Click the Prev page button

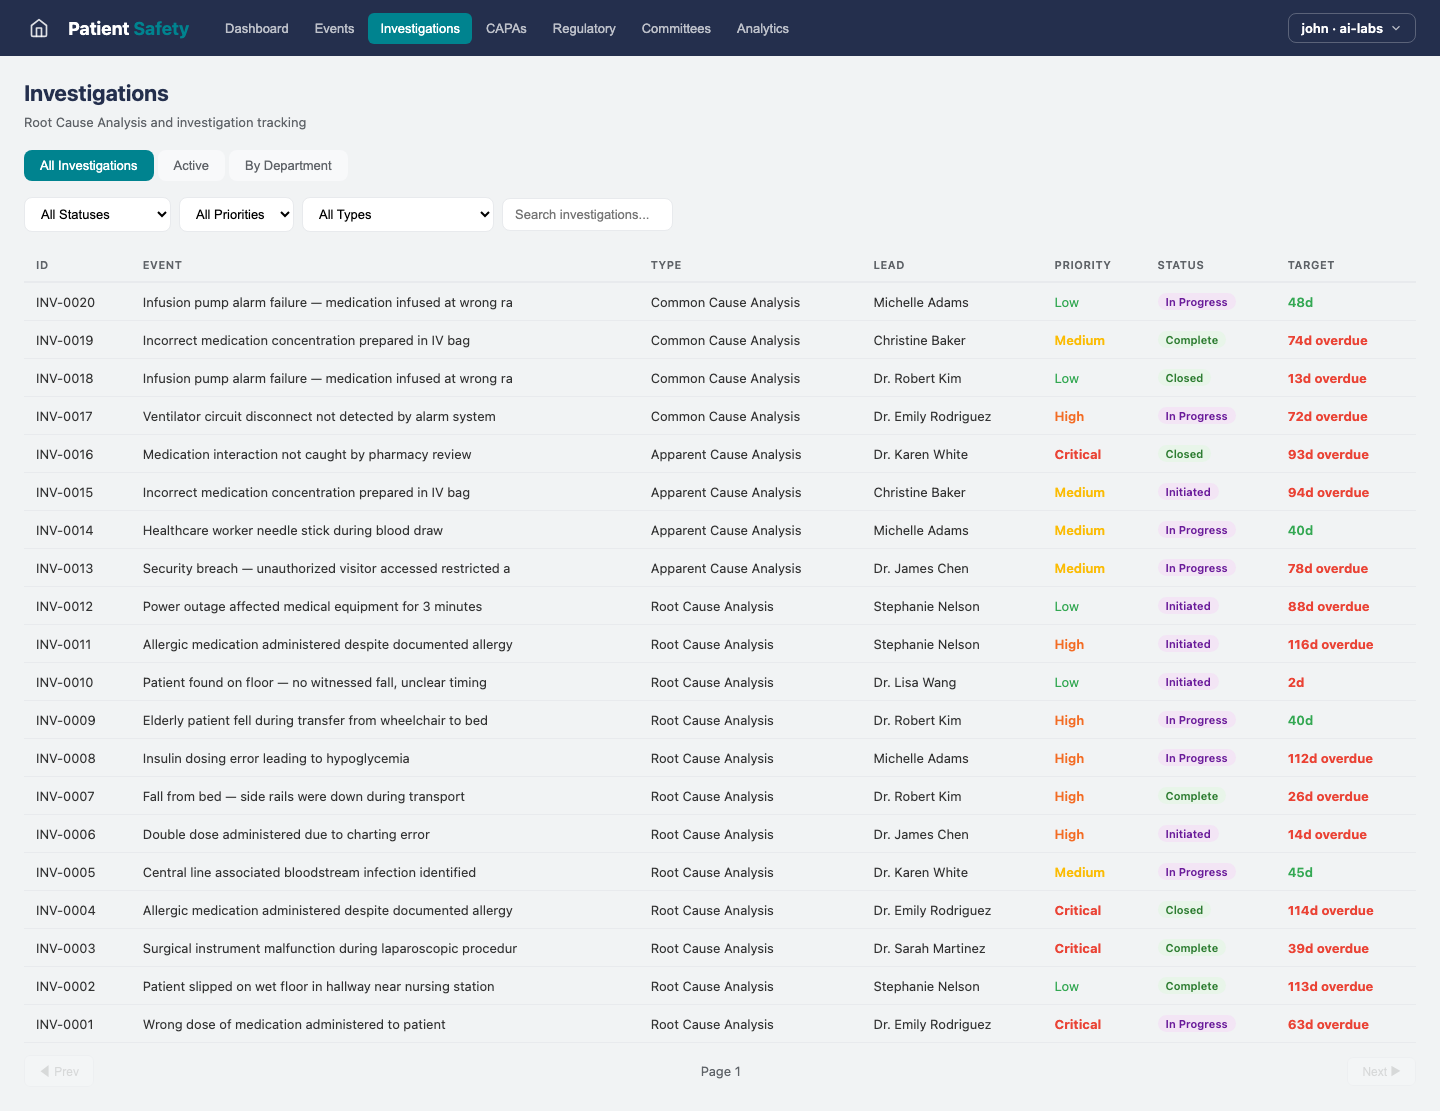(x=59, y=1071)
